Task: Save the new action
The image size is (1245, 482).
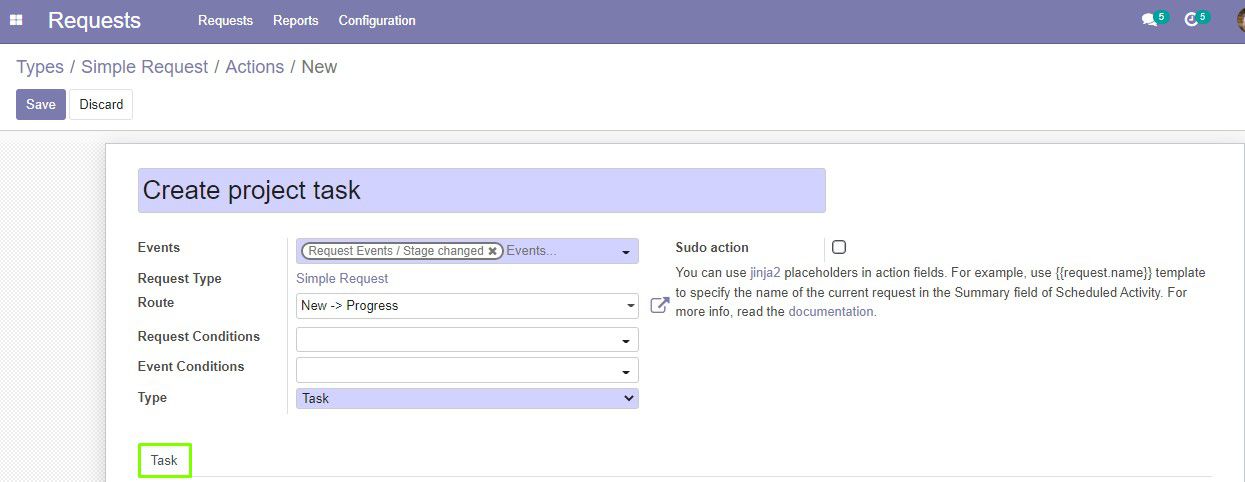Action: click(x=41, y=104)
